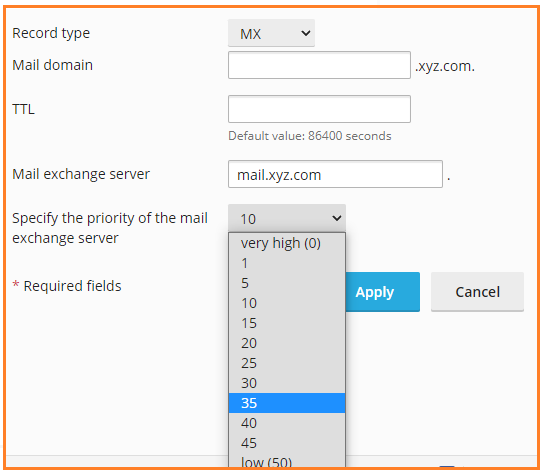Select priority option 40

click(x=287, y=423)
